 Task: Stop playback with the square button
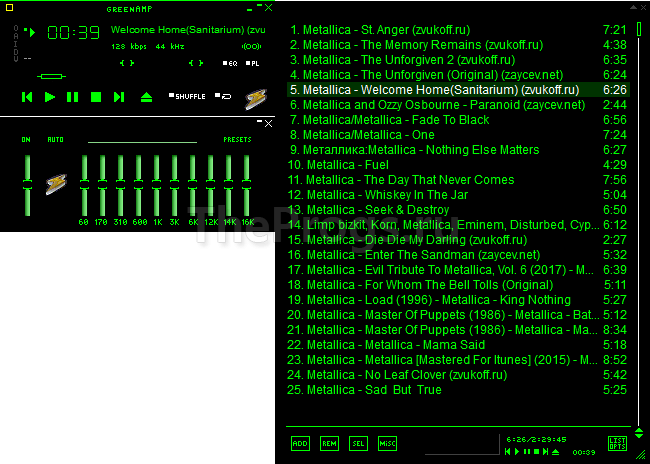tap(96, 97)
